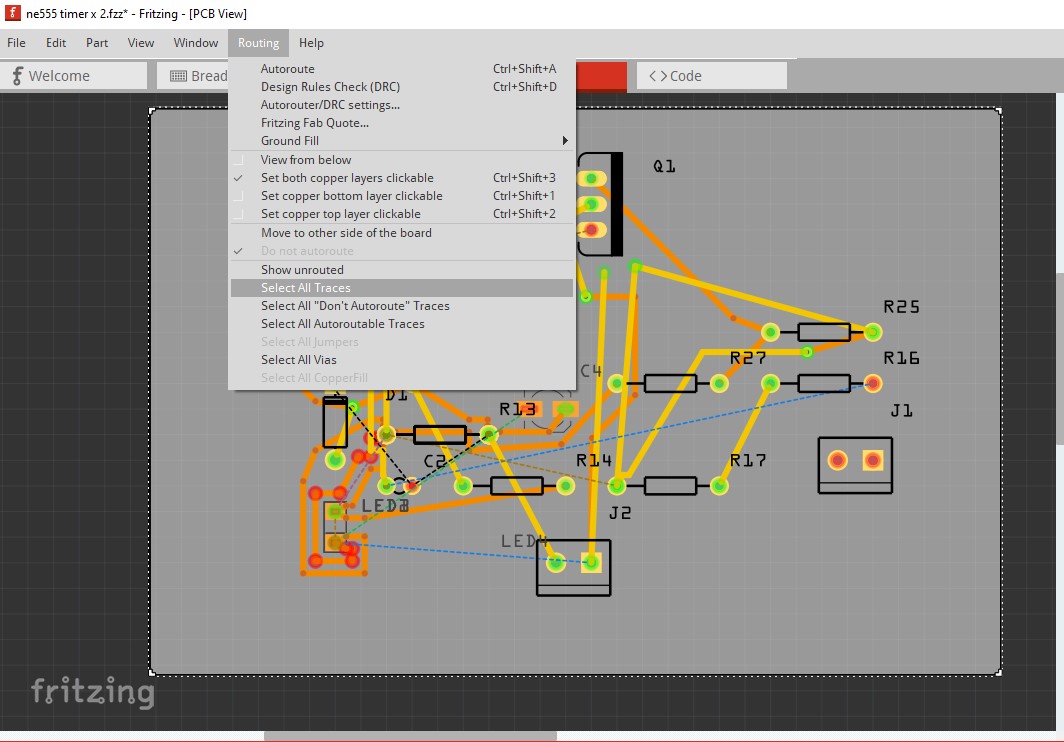Select the J1 connector footprint

coord(855,465)
